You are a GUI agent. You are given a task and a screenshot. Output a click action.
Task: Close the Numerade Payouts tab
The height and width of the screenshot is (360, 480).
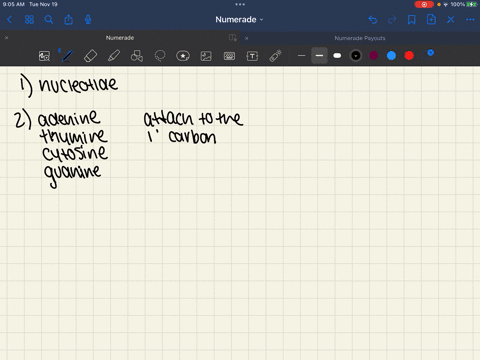coord(246,38)
